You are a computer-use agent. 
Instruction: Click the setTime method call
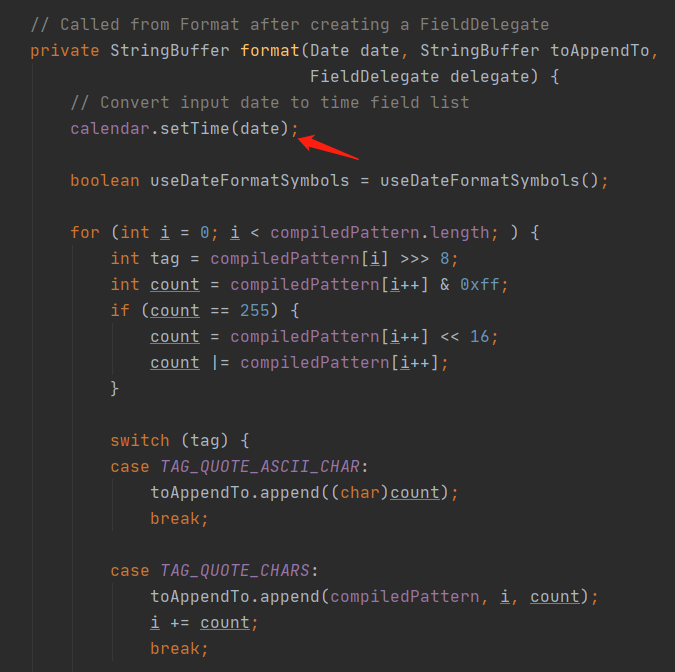(195, 129)
